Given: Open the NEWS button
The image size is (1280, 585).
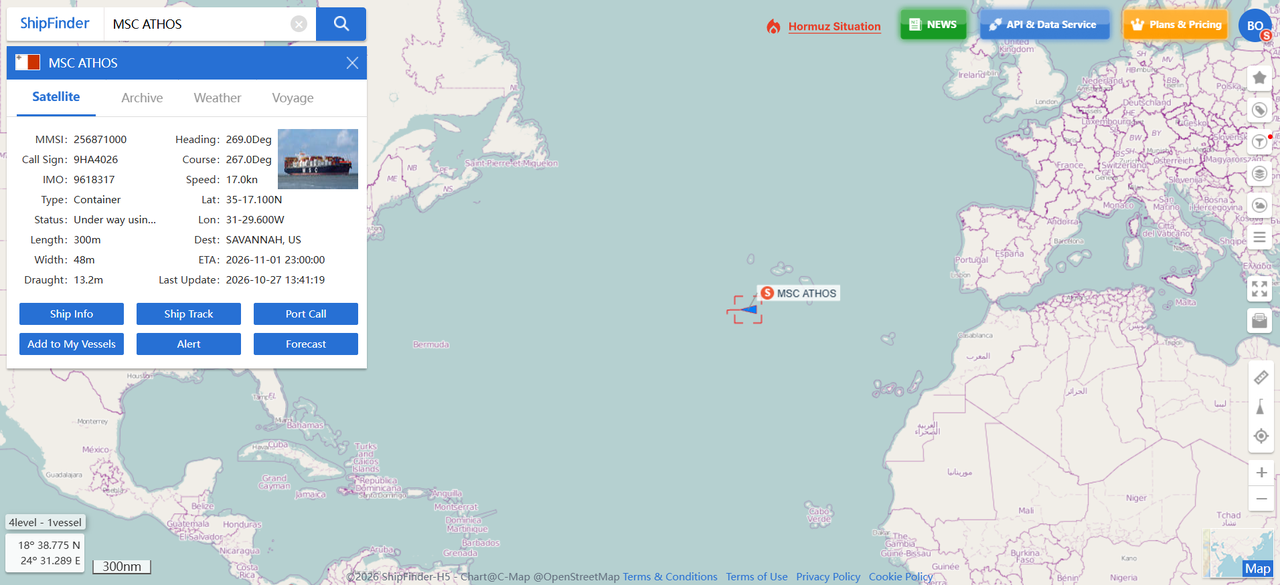Looking at the screenshot, I should coord(933,25).
